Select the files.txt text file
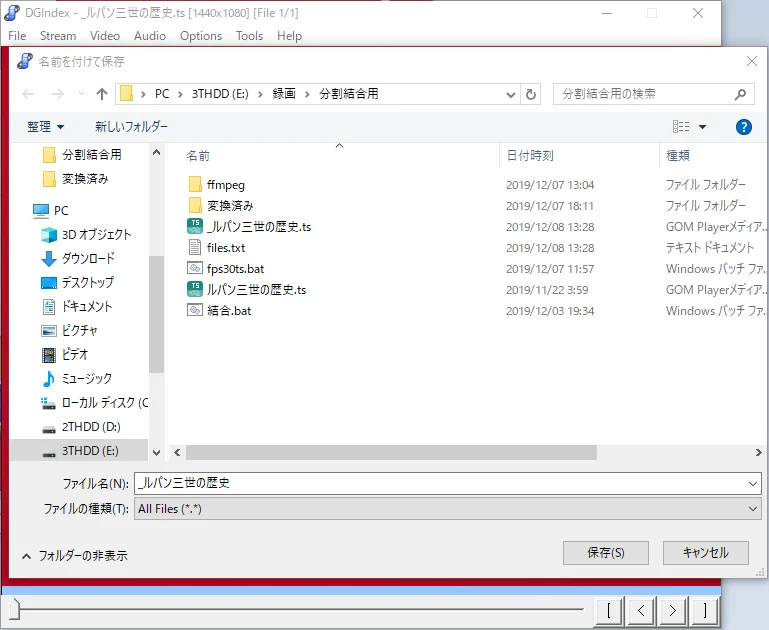769x630 pixels. (225, 248)
